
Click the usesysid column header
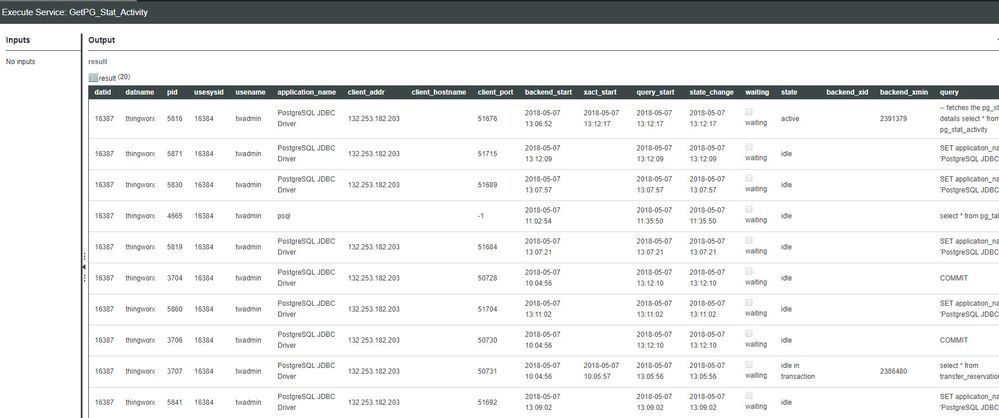[x=209, y=92]
